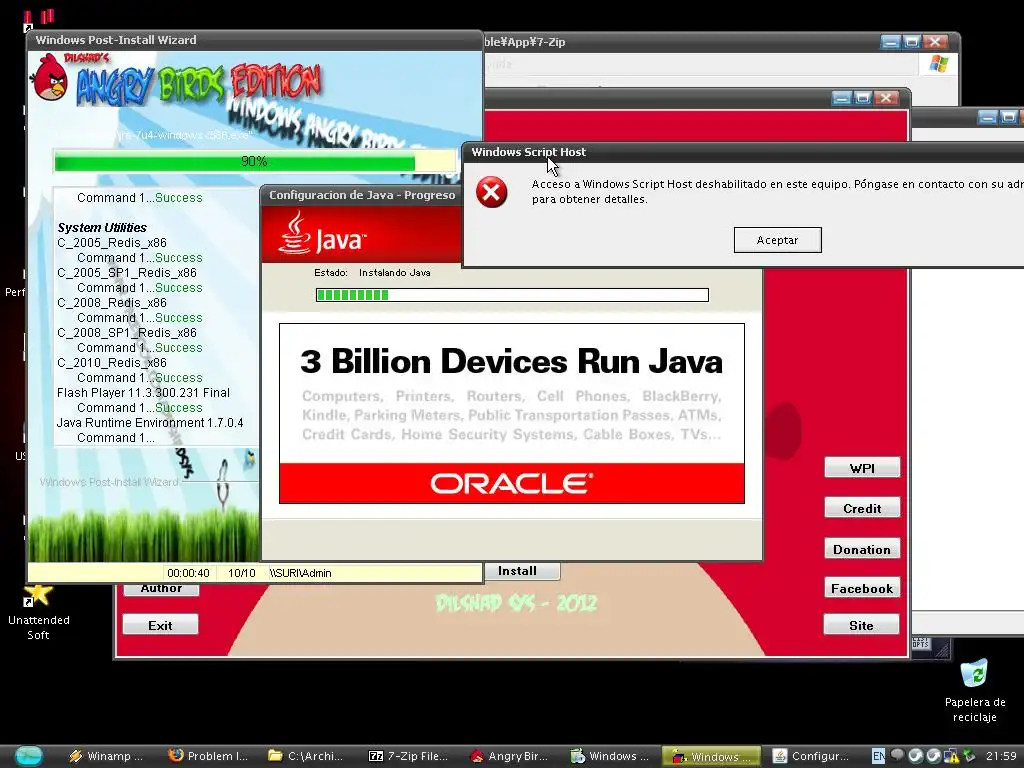The image size is (1024, 768).
Task: Select C_2008_SP1_Redis_x86 entry in WPI list
Action: (x=127, y=332)
